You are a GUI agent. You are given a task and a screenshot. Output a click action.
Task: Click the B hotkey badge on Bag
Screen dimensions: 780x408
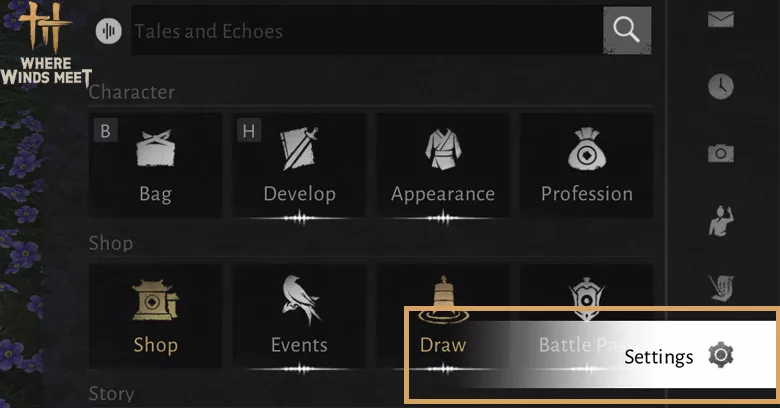[104, 129]
